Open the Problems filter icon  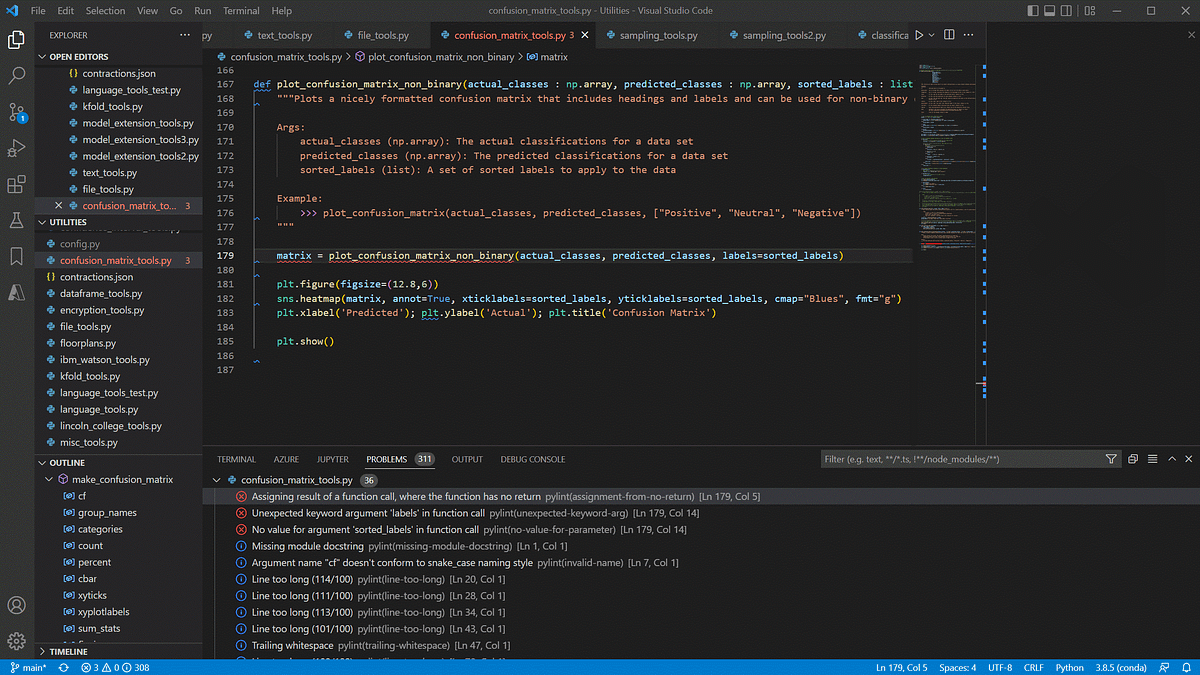(x=1110, y=459)
